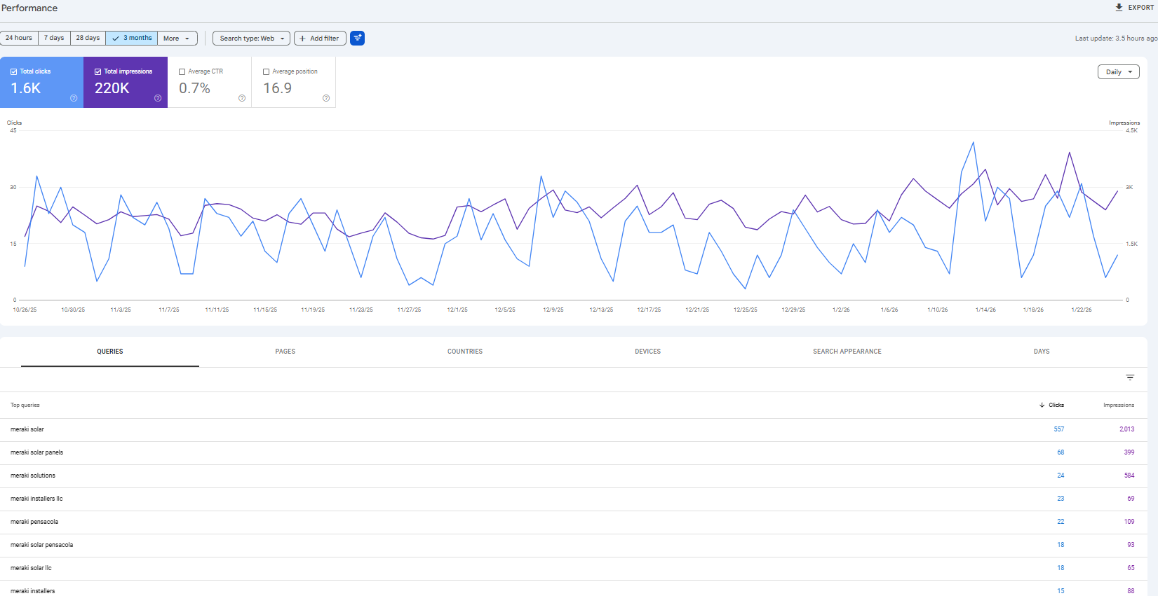Screen dimensions: 1158x596
Task: Switch to the Days tab
Action: (1041, 352)
